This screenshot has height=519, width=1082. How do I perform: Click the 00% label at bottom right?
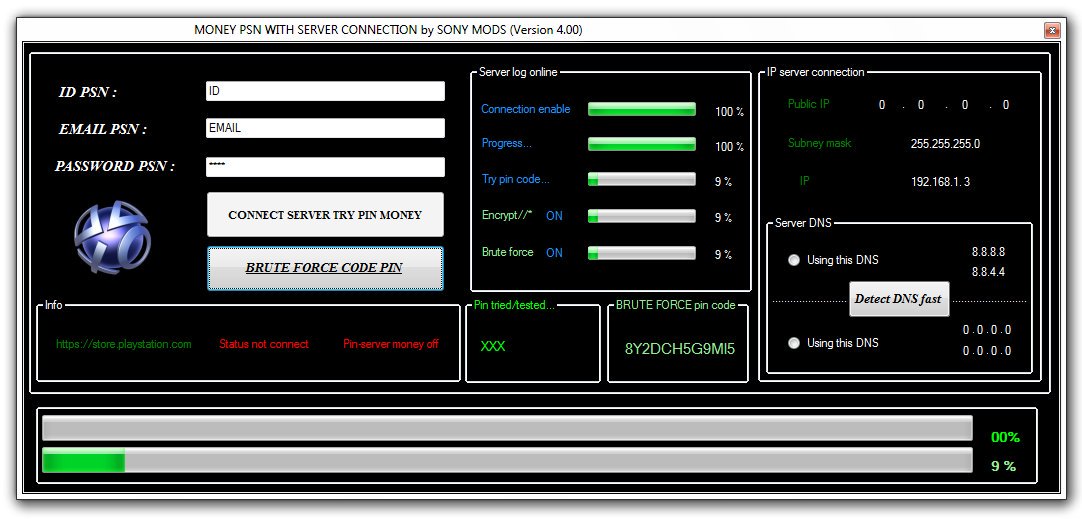click(1005, 438)
